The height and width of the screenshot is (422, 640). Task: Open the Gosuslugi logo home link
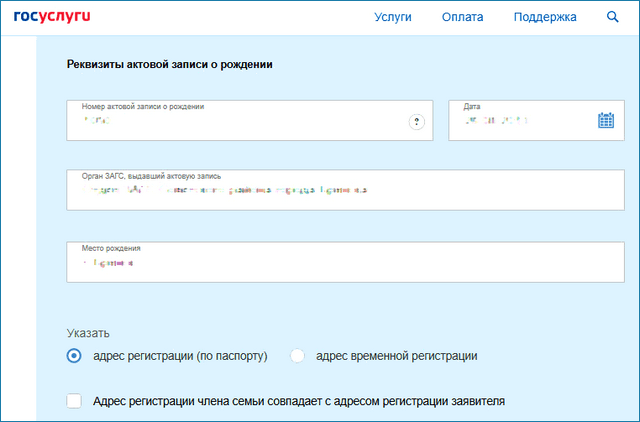click(52, 17)
